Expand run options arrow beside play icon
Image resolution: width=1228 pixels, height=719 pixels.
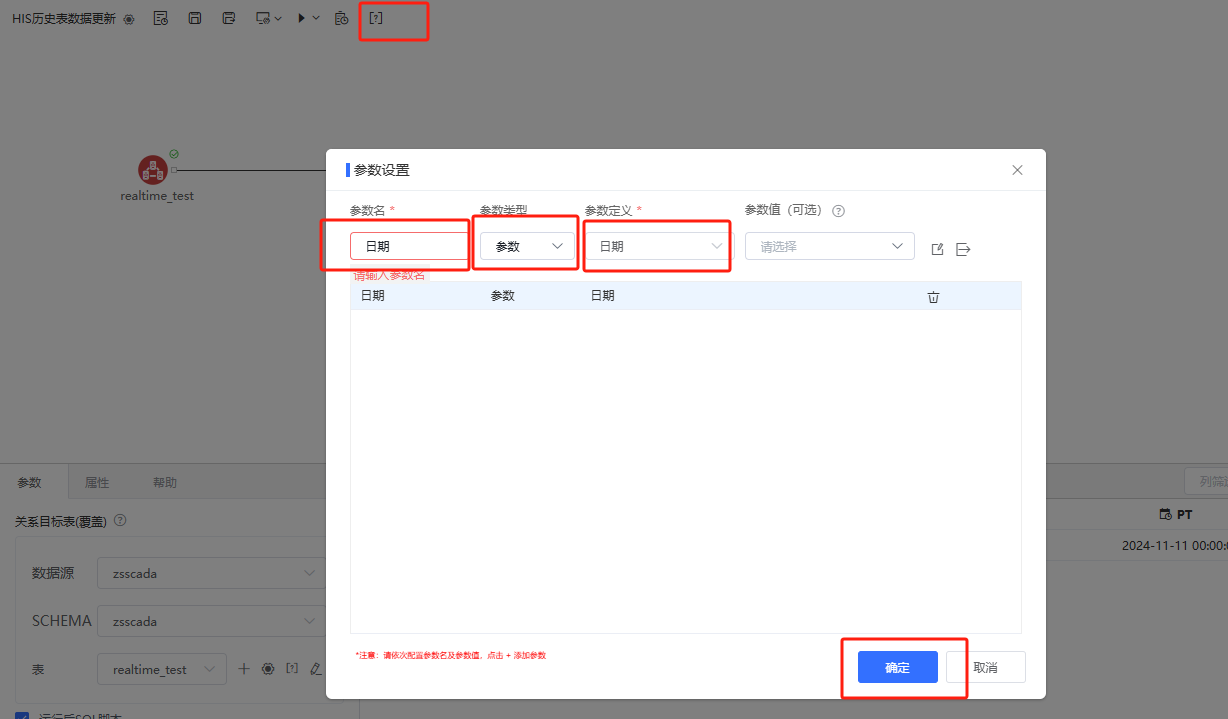316,18
